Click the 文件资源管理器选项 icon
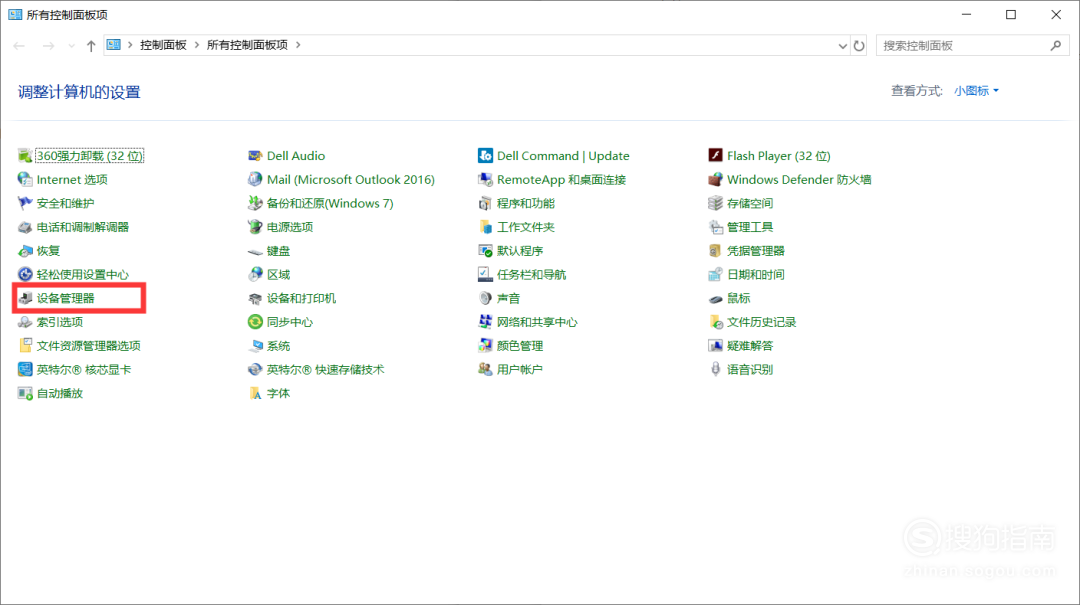 tap(25, 346)
